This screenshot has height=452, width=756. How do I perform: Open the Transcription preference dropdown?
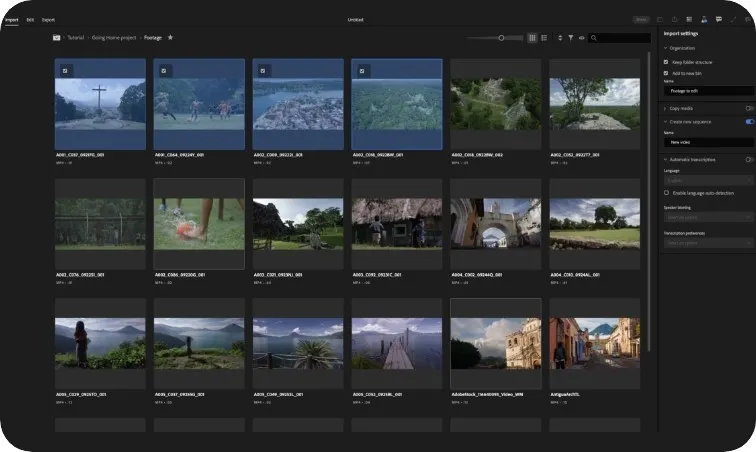pyautogui.click(x=709, y=243)
